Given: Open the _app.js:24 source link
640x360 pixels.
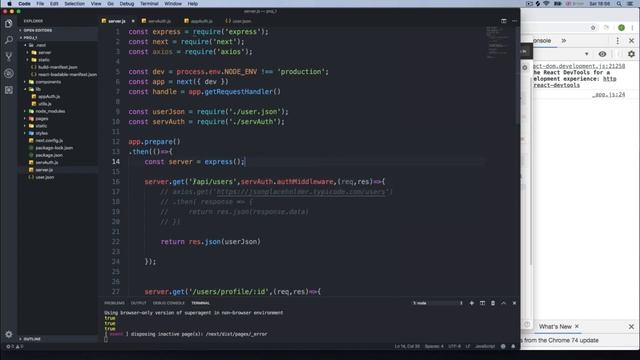Looking at the screenshot, I should tap(609, 94).
